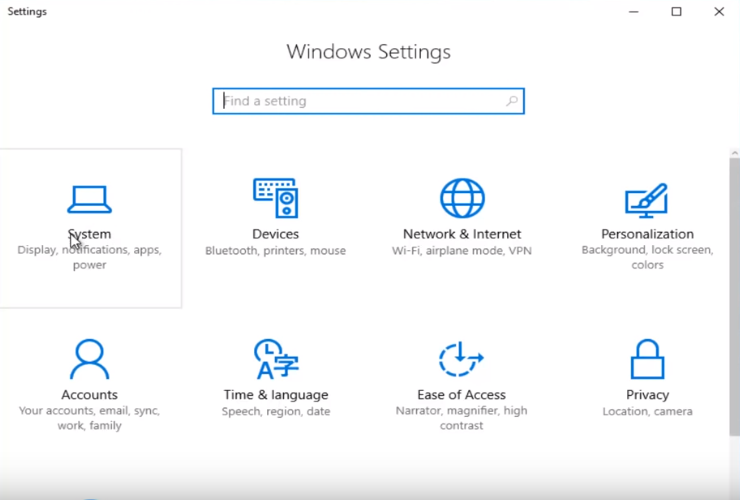The height and width of the screenshot is (500, 740).
Task: Minimize the Settings window
Action: [634, 11]
